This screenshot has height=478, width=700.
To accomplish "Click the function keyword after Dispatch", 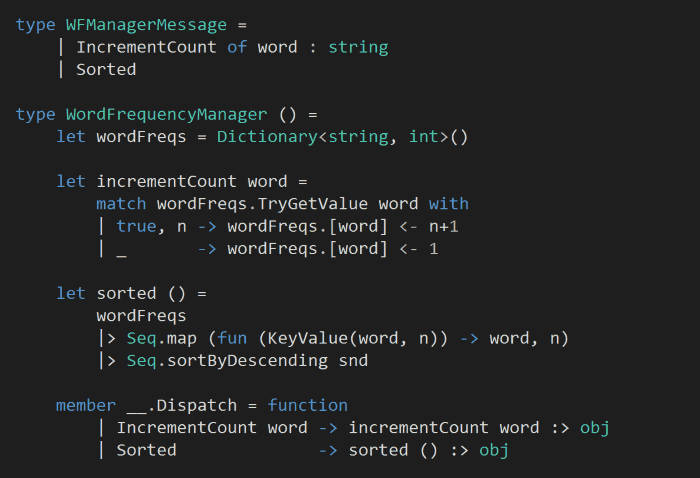I will pos(307,406).
